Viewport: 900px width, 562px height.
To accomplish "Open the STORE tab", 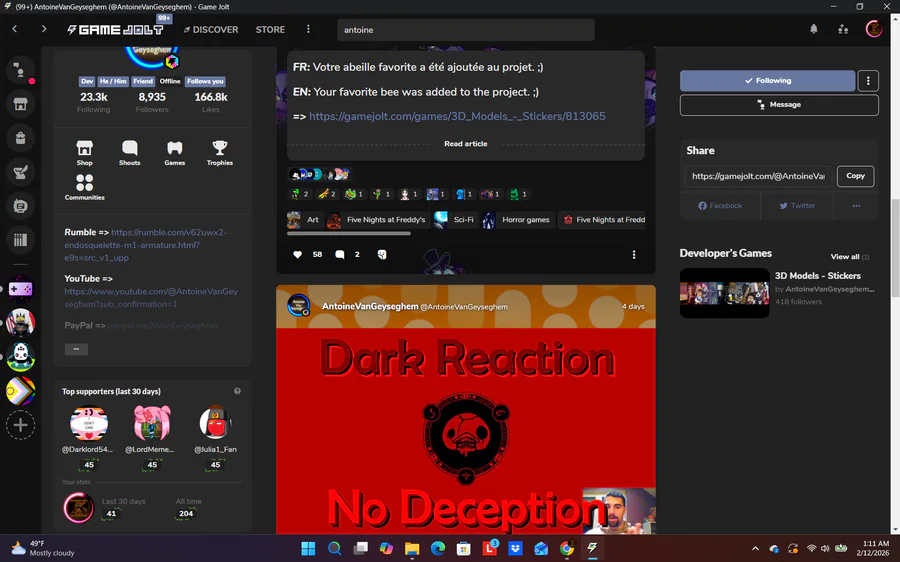I will (270, 29).
